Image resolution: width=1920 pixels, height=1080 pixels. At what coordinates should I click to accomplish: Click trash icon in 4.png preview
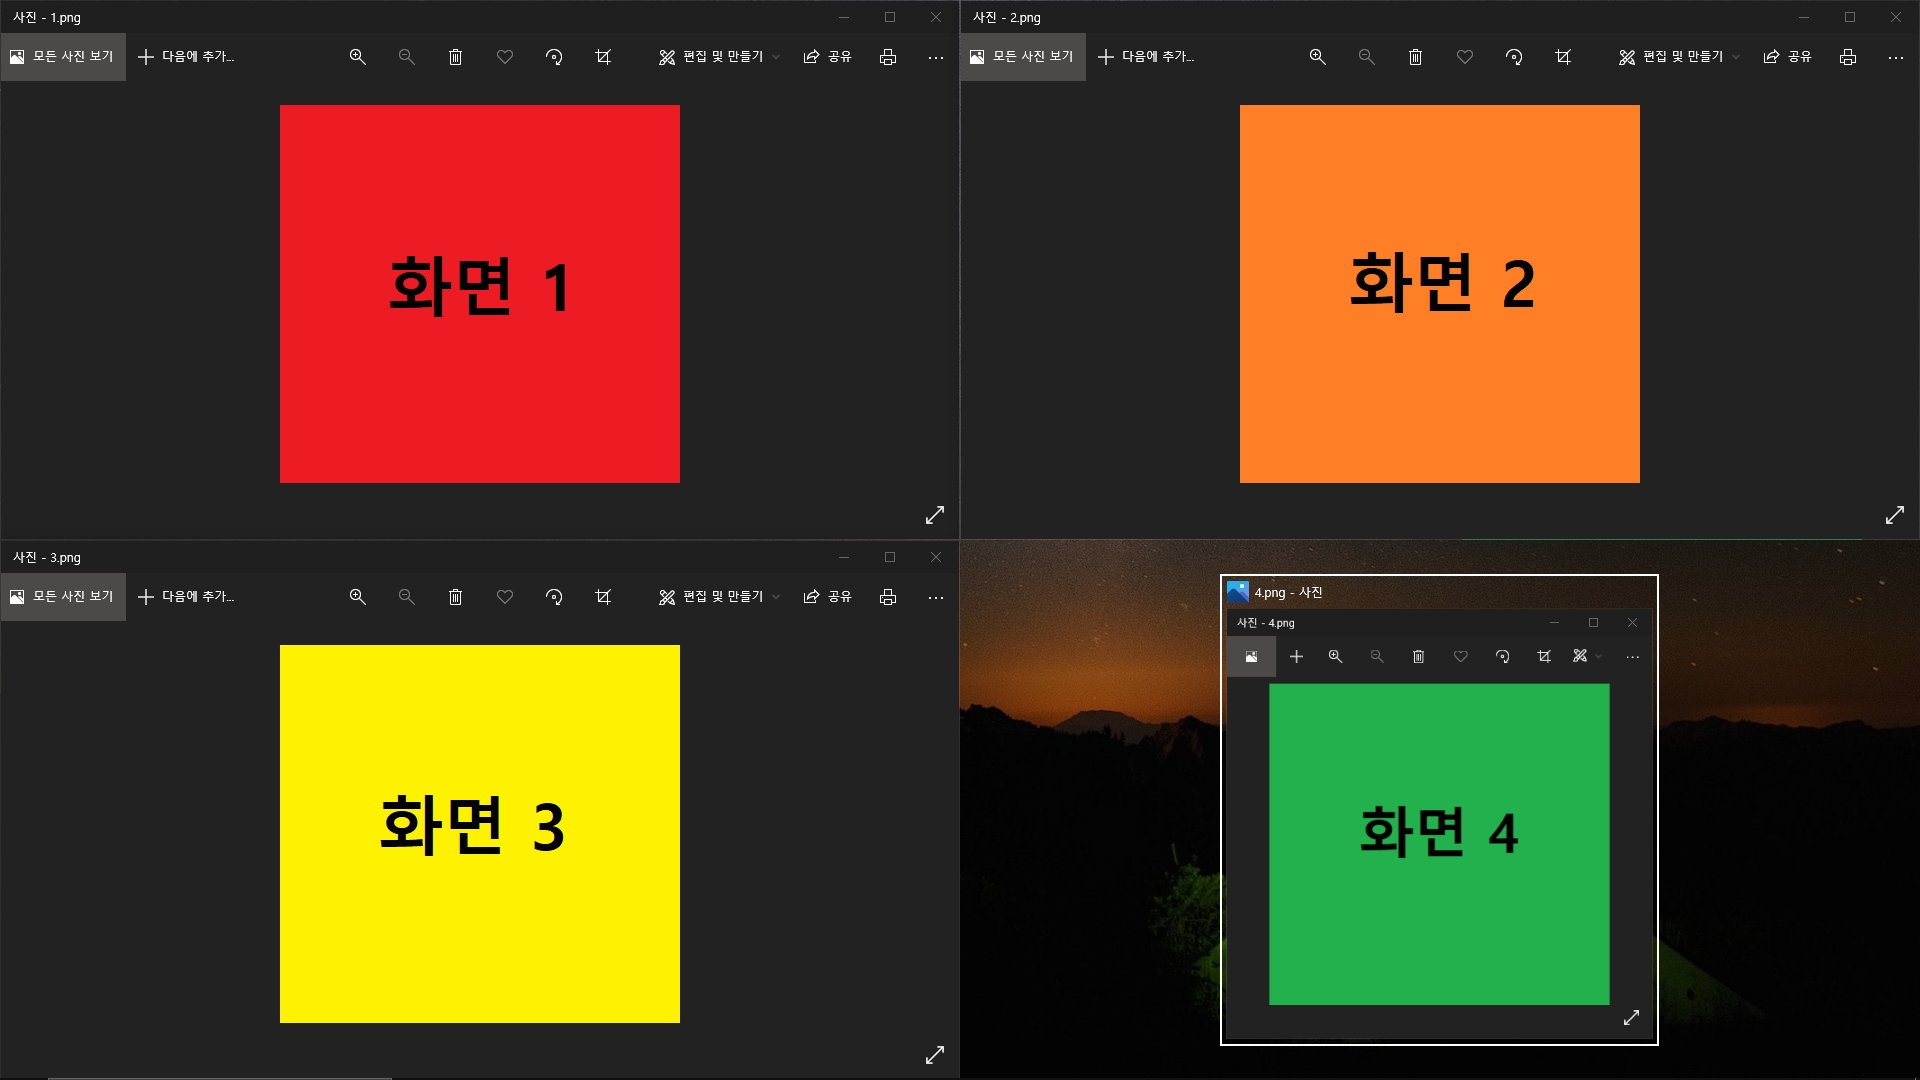(1418, 657)
